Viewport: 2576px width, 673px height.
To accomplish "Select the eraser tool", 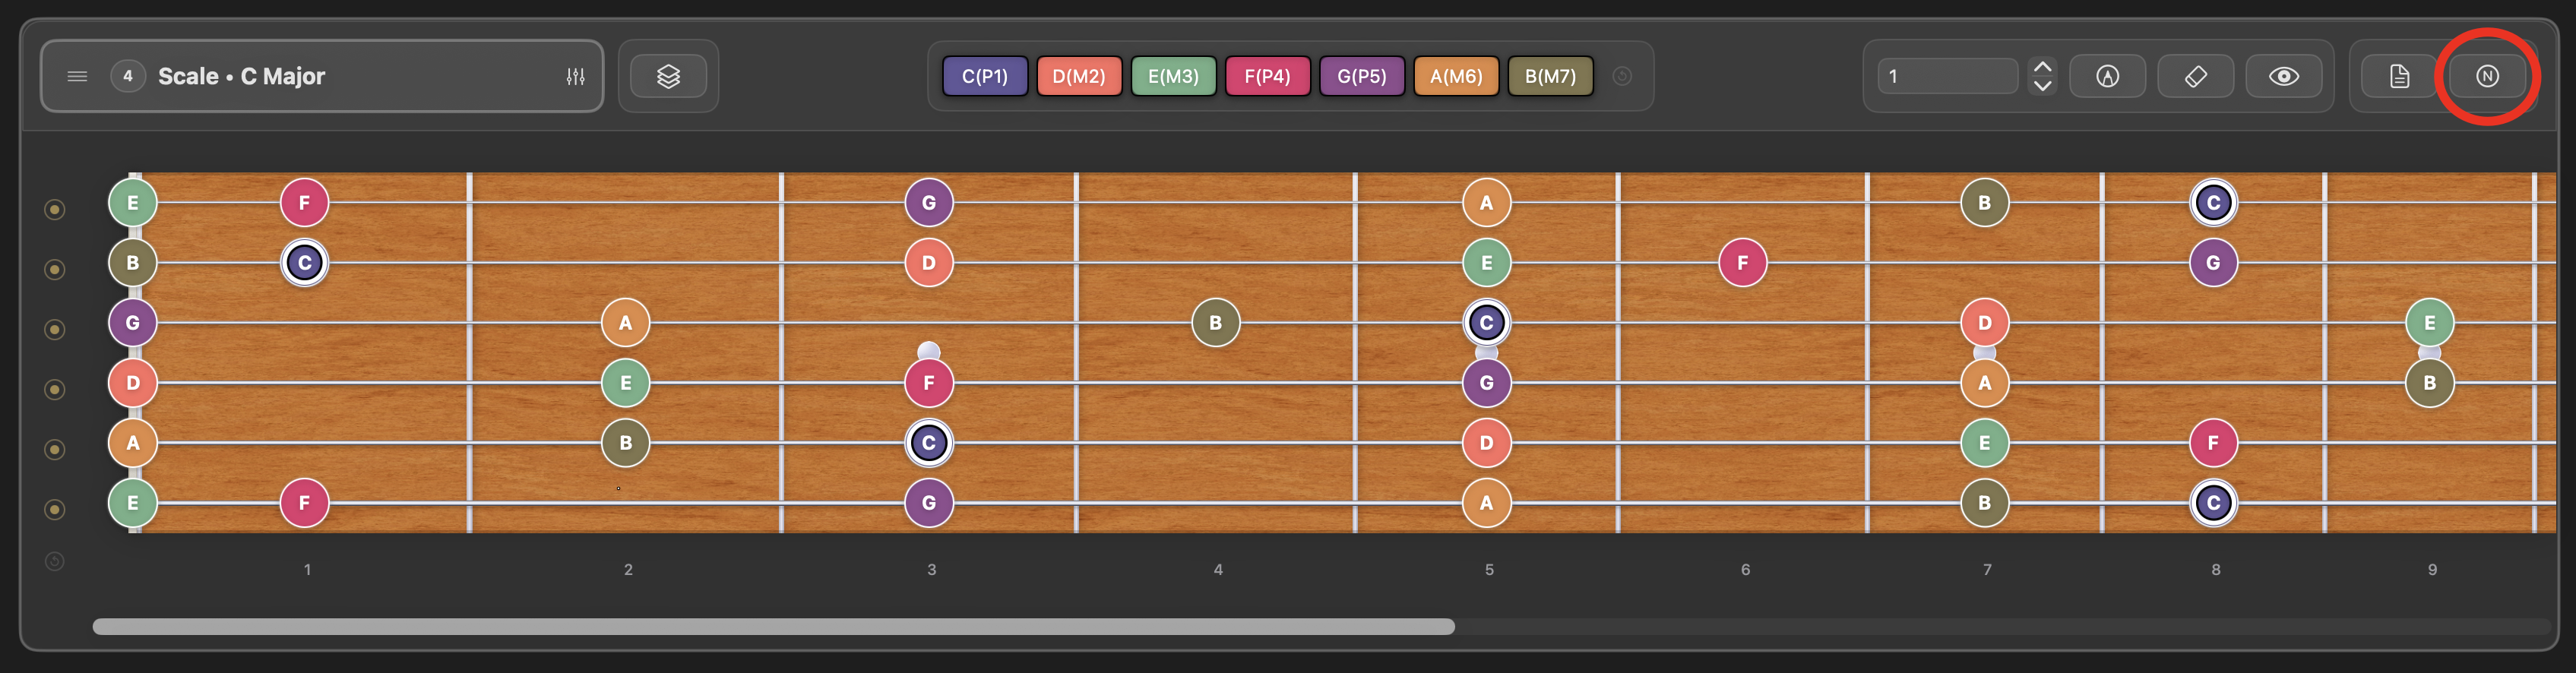I will (2195, 76).
